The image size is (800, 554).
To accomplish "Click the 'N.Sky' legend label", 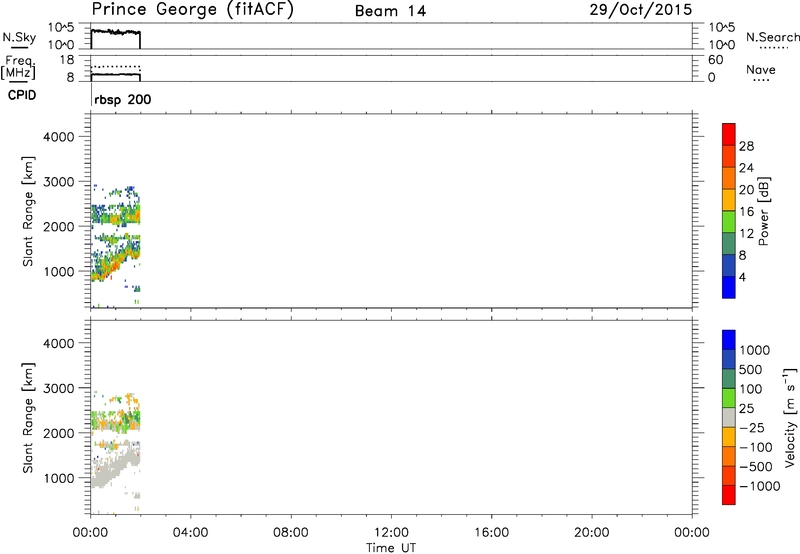I will point(19,37).
